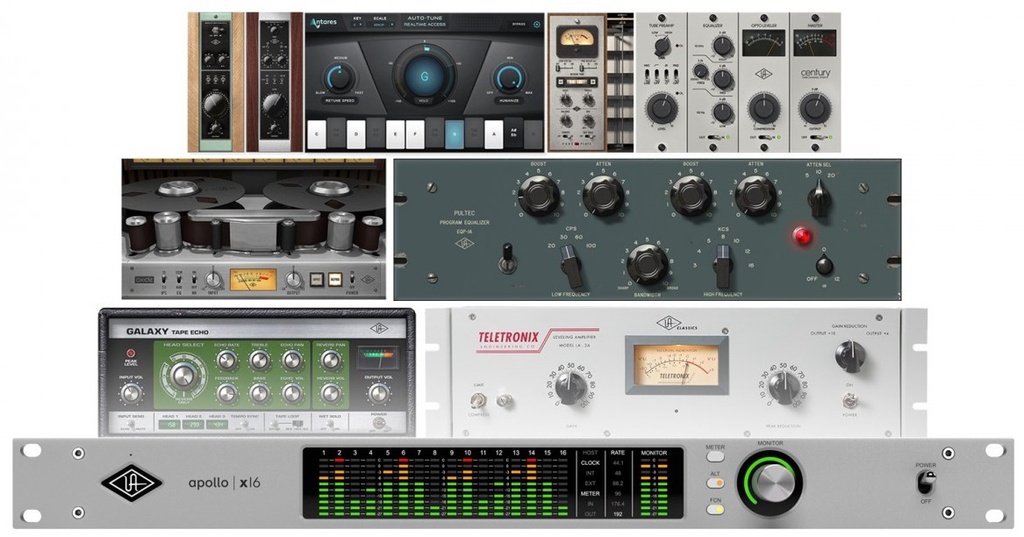1024x537 pixels.
Task: Click the Pultec Bandwidth knob
Action: point(647,264)
